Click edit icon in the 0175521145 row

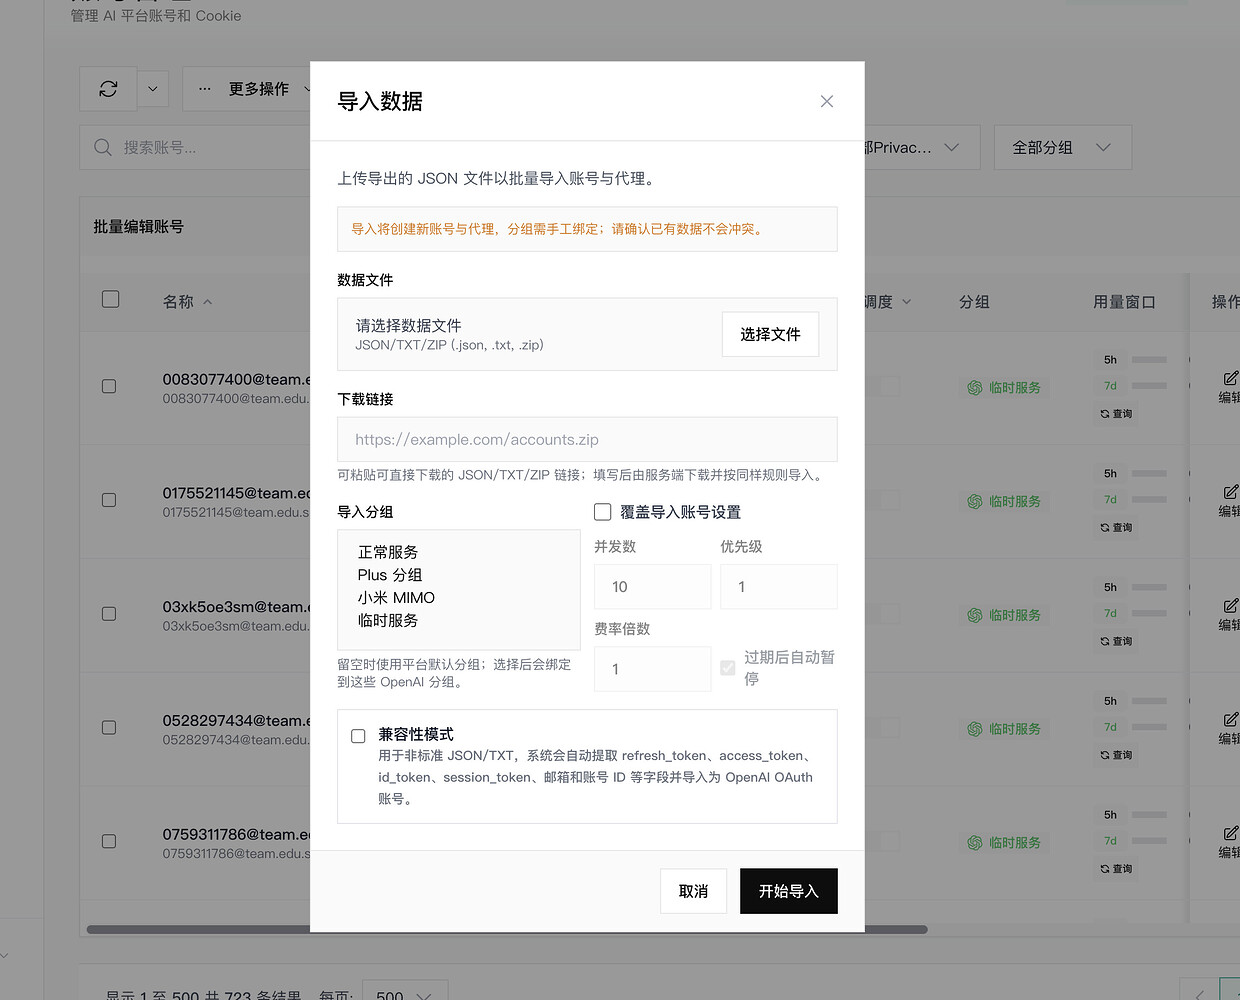(x=1231, y=492)
